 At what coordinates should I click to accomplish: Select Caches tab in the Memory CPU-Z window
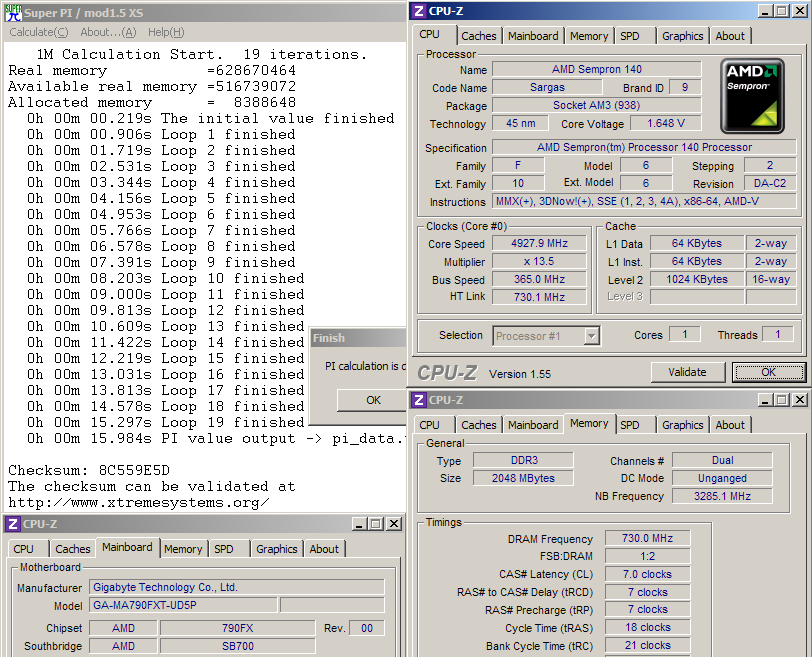pyautogui.click(x=478, y=425)
